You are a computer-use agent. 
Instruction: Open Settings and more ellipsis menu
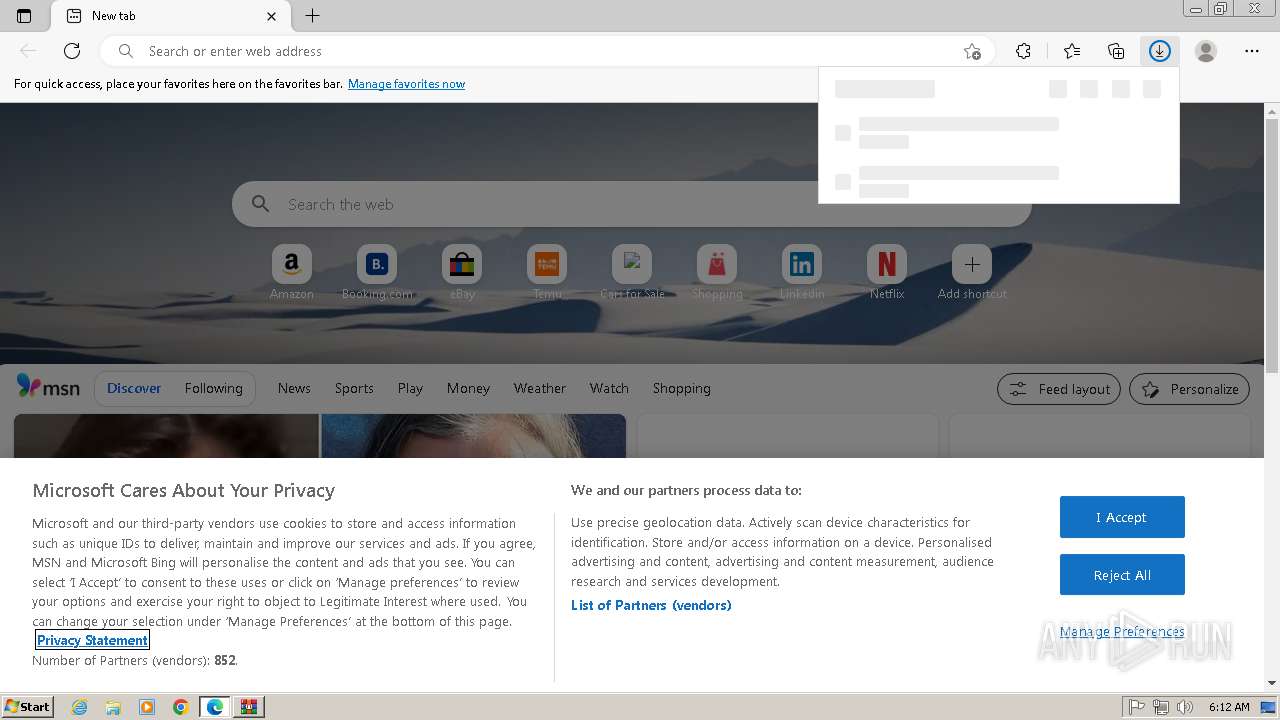[1252, 51]
